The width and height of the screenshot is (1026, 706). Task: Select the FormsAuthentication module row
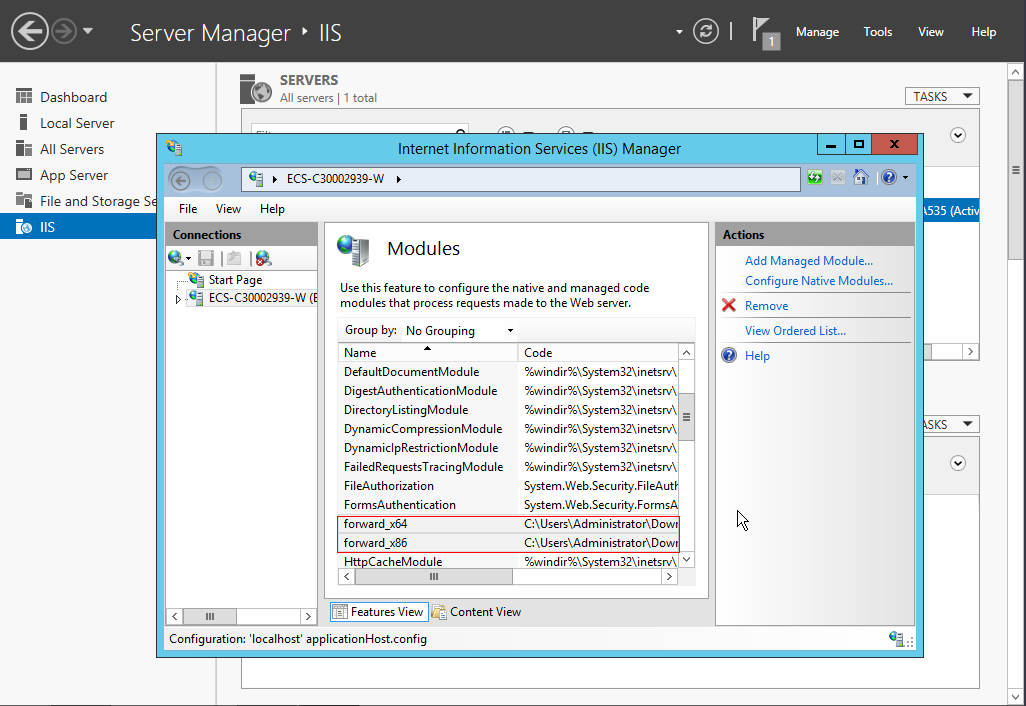508,505
